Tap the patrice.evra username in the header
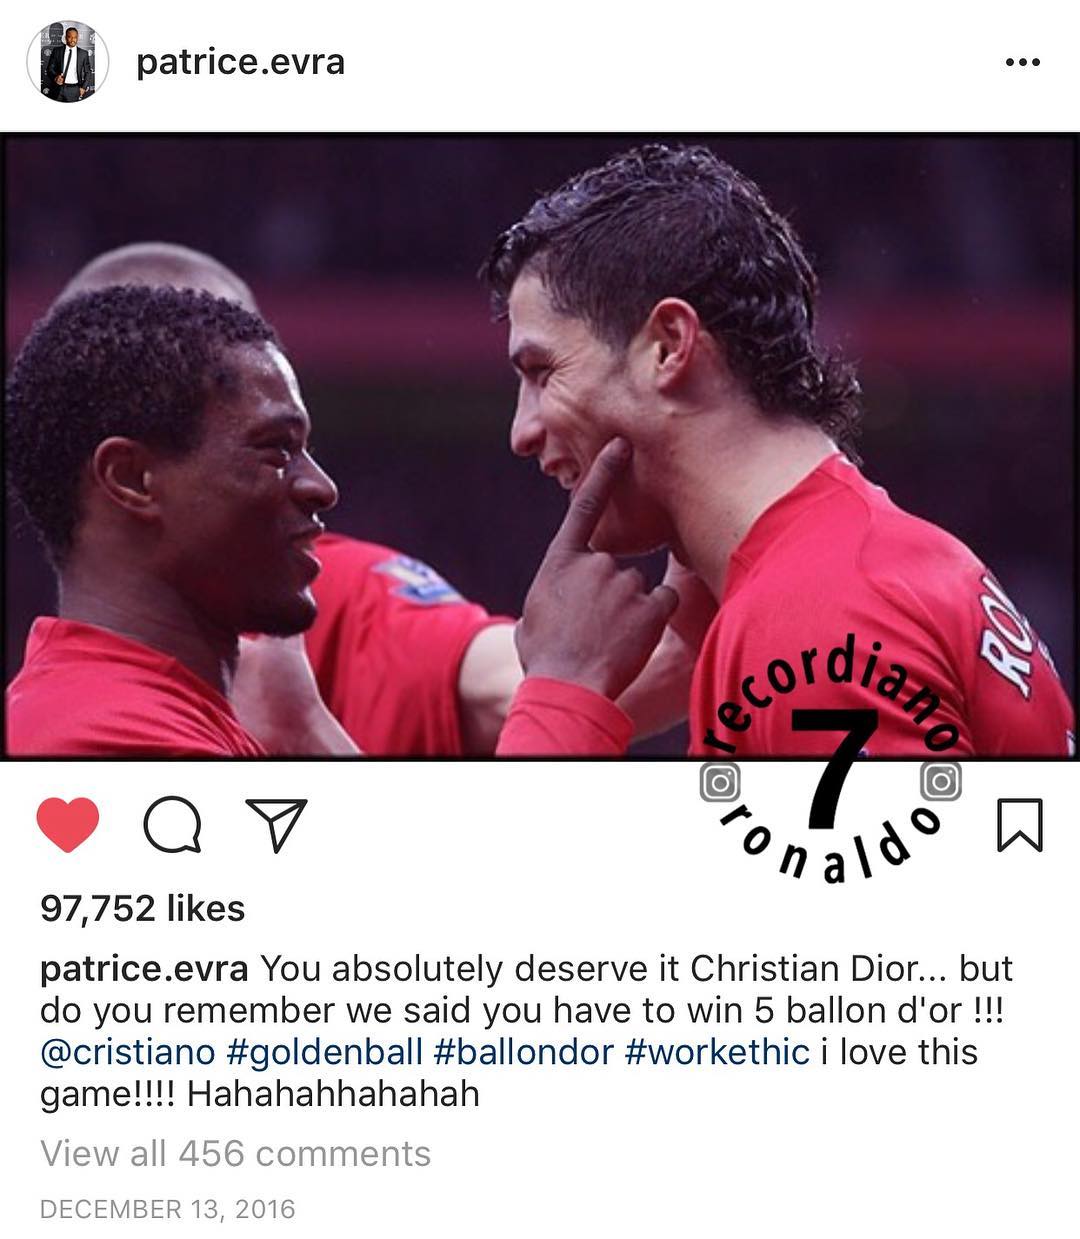The width and height of the screenshot is (1080, 1239). pyautogui.click(x=240, y=62)
